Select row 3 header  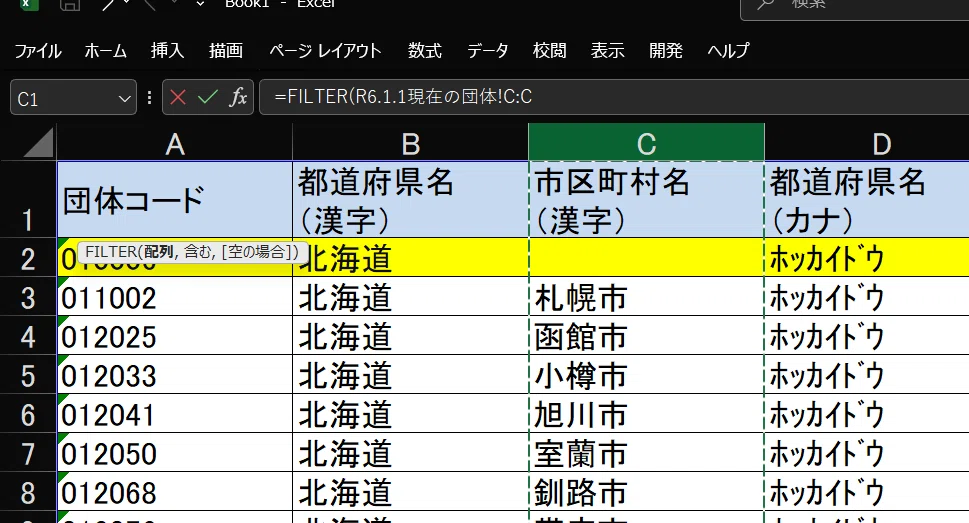(28, 296)
